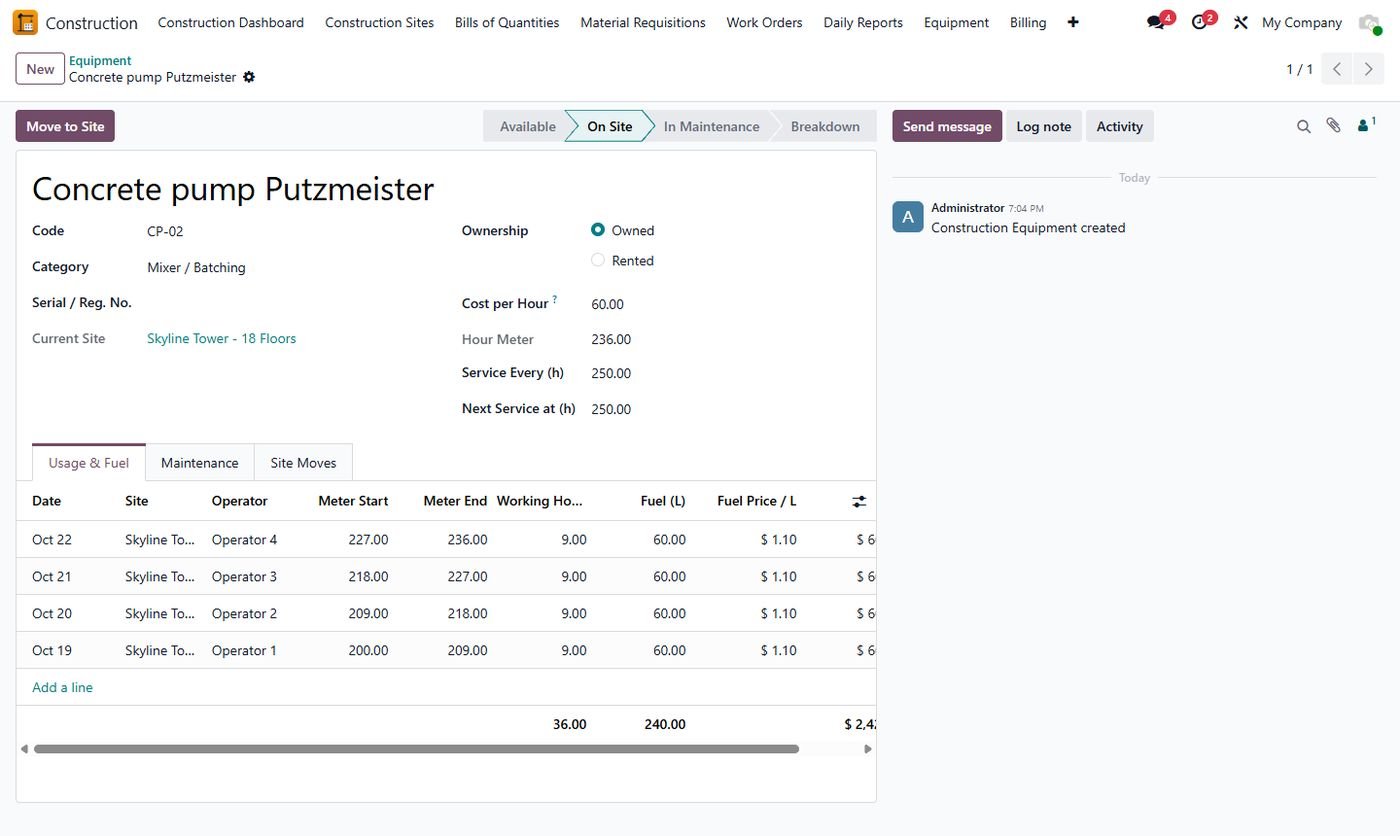Open the followers icon

pyautogui.click(x=1366, y=125)
